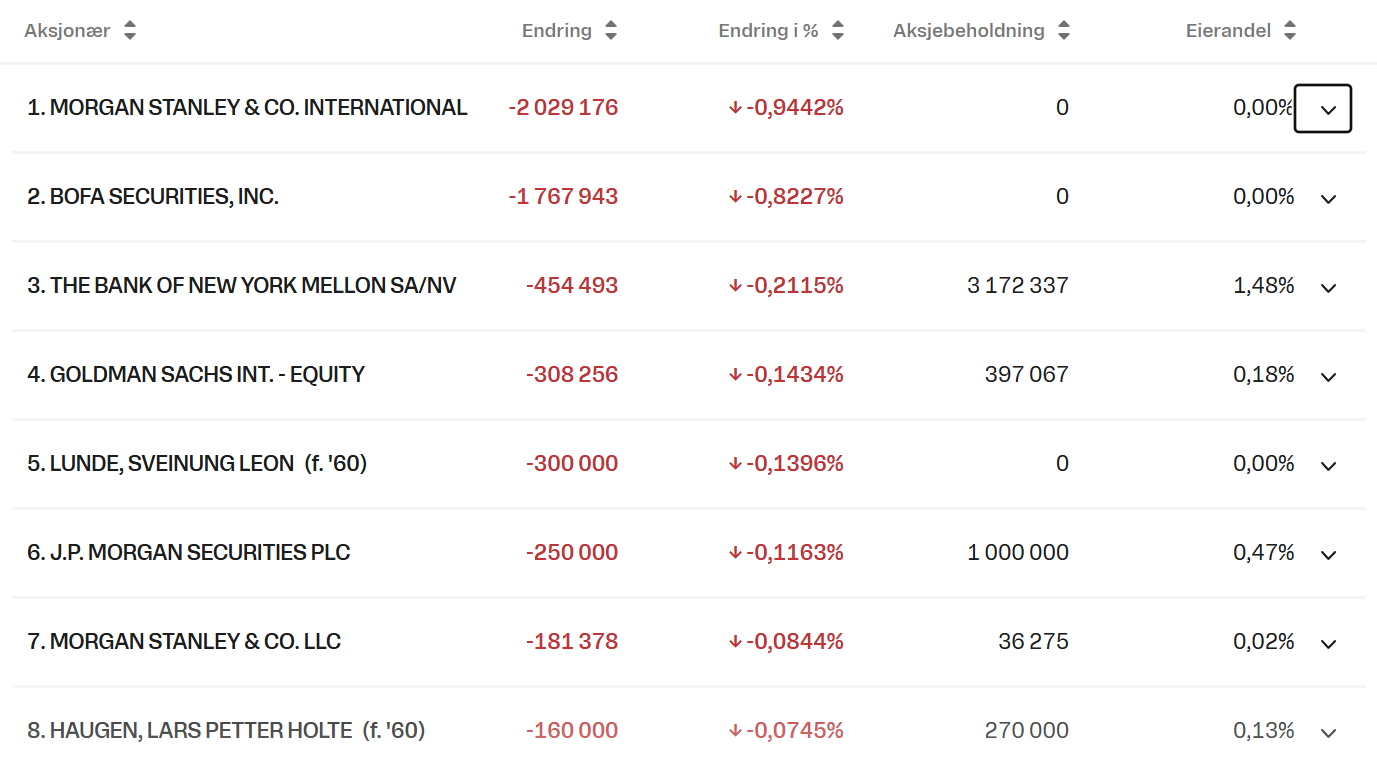This screenshot has height=773, width=1377.
Task: Sort by Endring i % arrows
Action: 838,31
